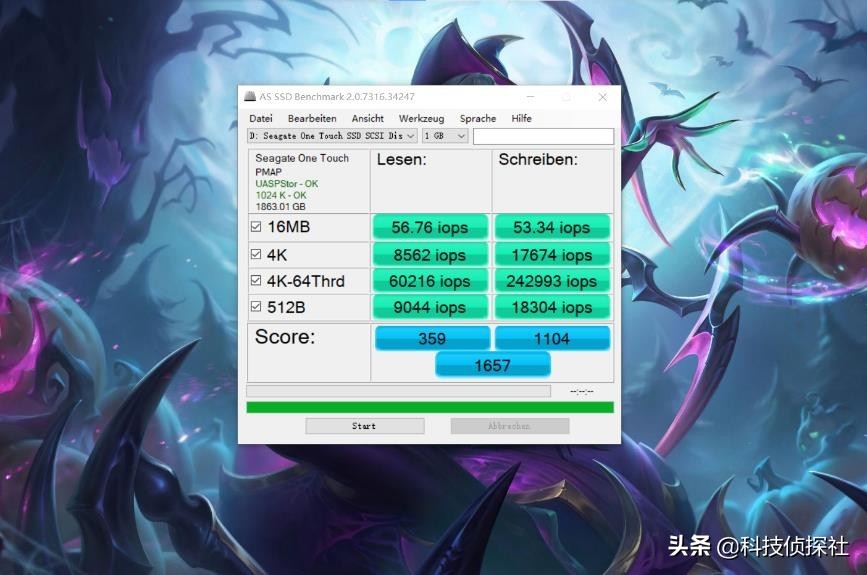Screen dimensions: 867x575
Task: Minimize the AS SSD Benchmark window
Action: click(530, 97)
